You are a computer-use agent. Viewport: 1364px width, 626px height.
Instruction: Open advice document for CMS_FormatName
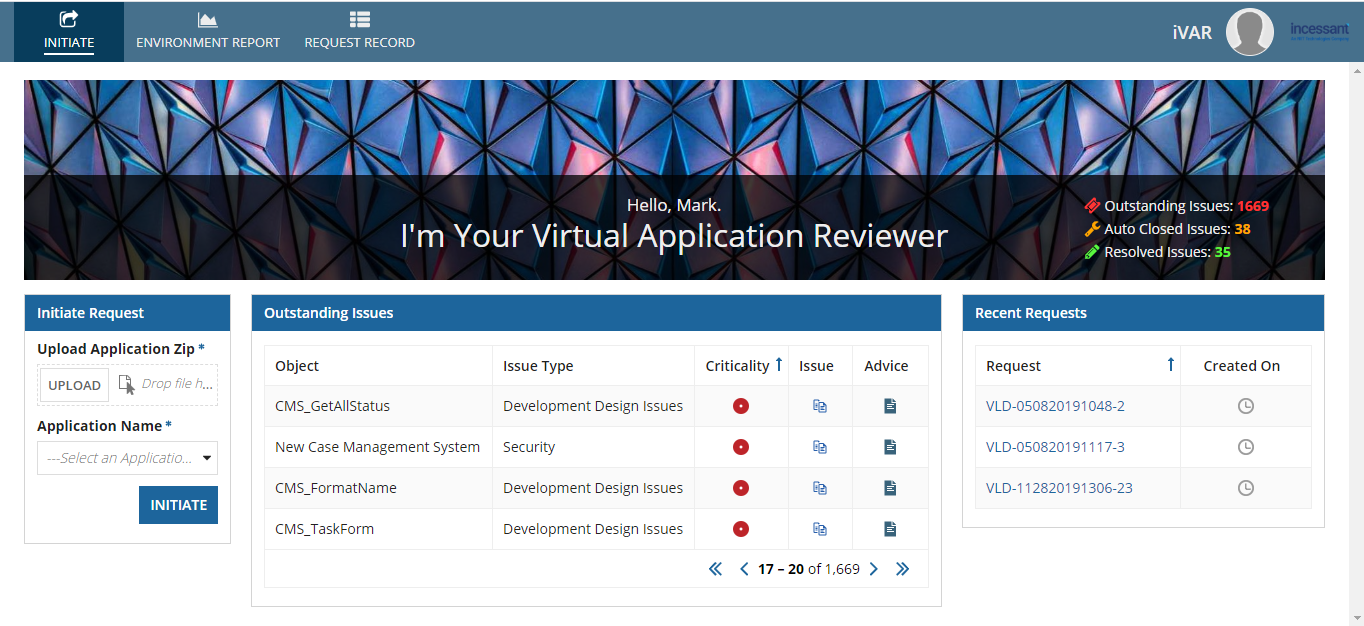(x=890, y=488)
